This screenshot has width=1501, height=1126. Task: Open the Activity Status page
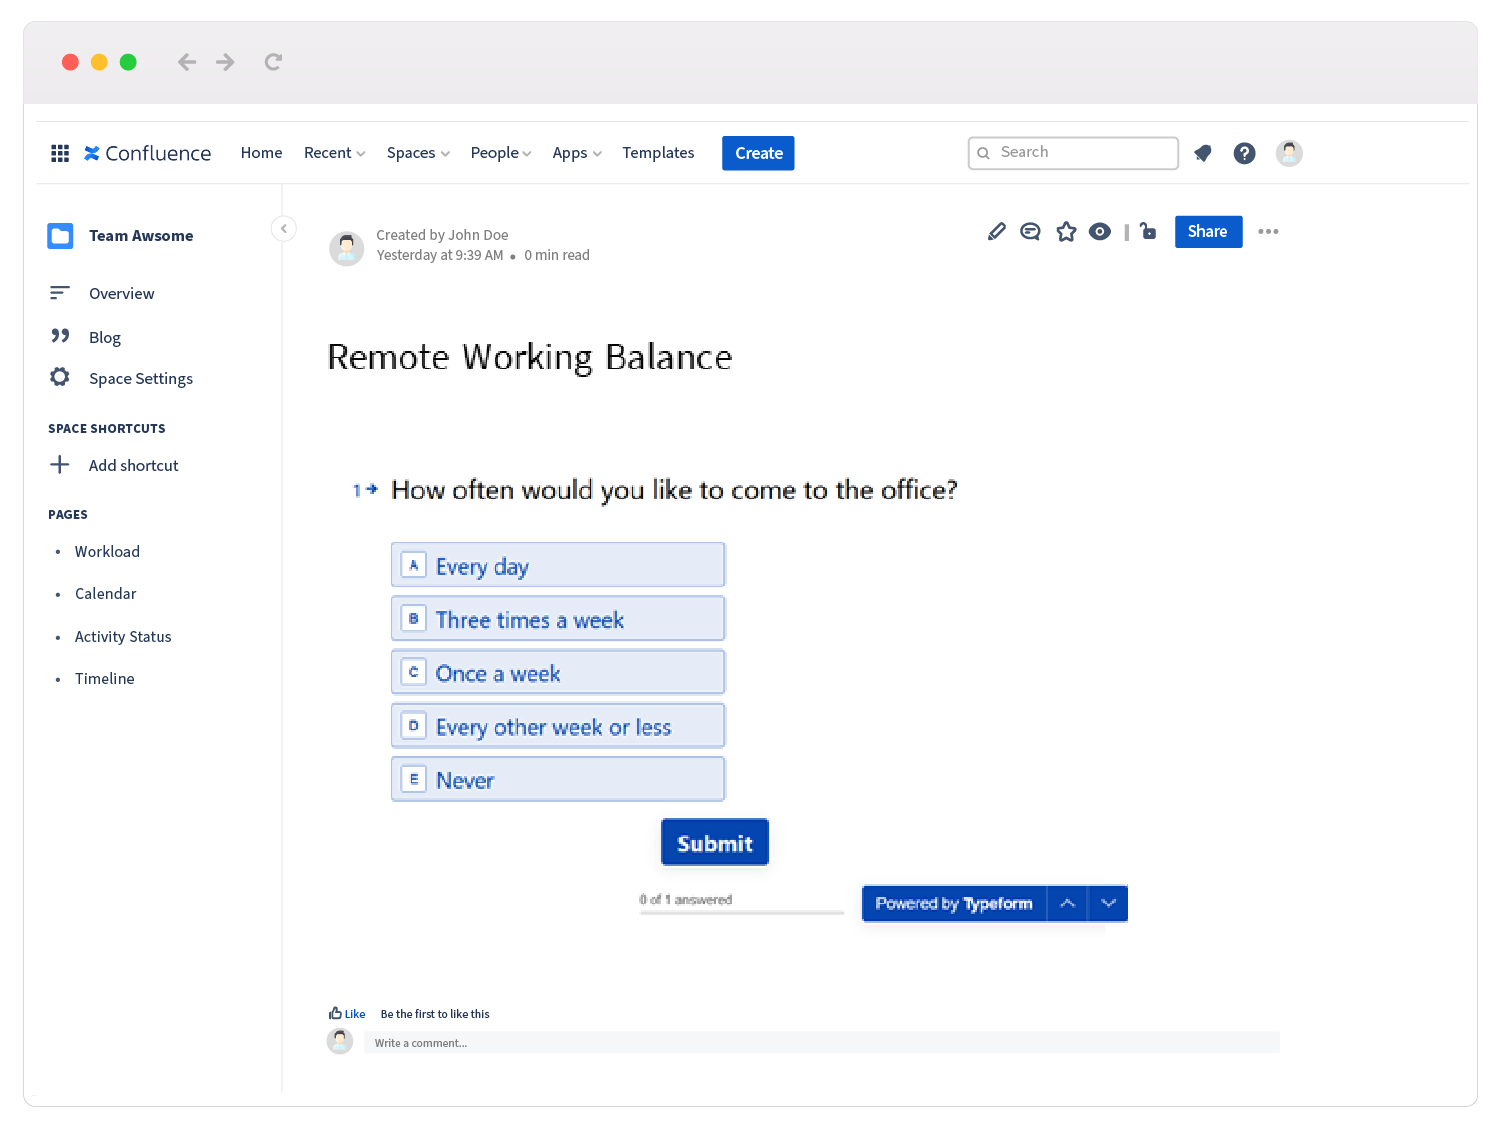[123, 637]
